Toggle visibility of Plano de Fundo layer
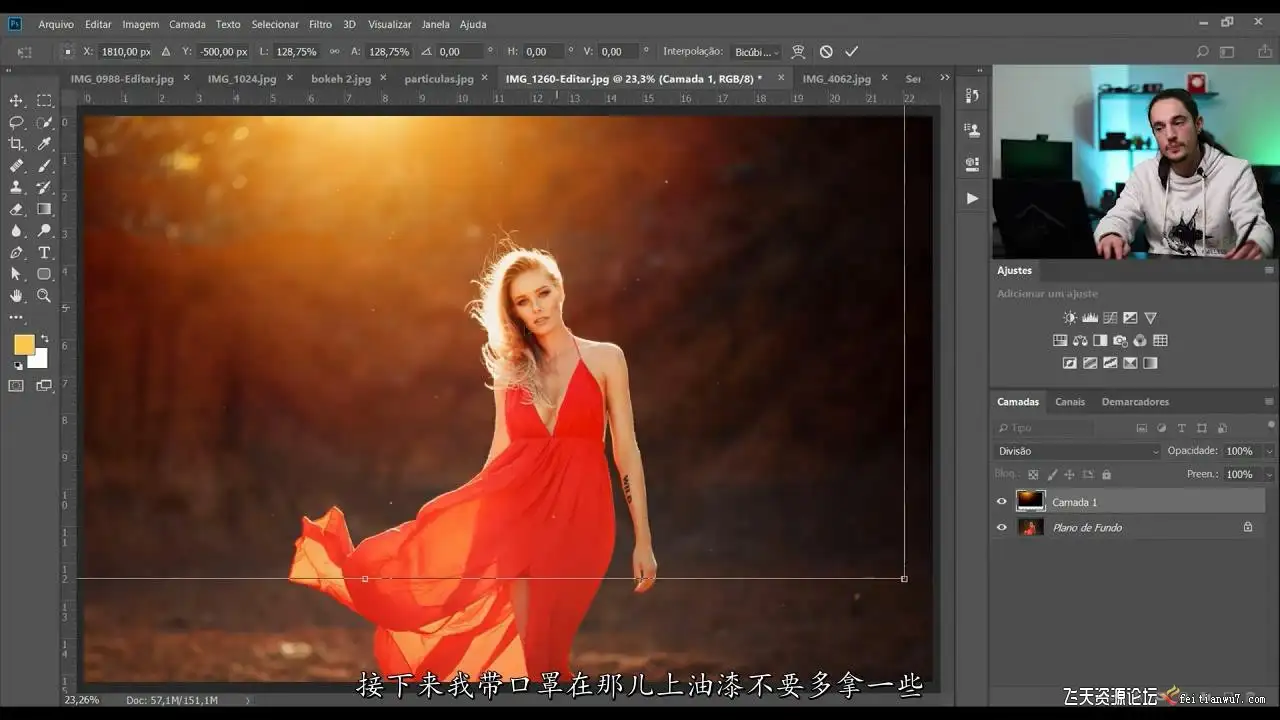This screenshot has height=720, width=1280. [x=1001, y=527]
